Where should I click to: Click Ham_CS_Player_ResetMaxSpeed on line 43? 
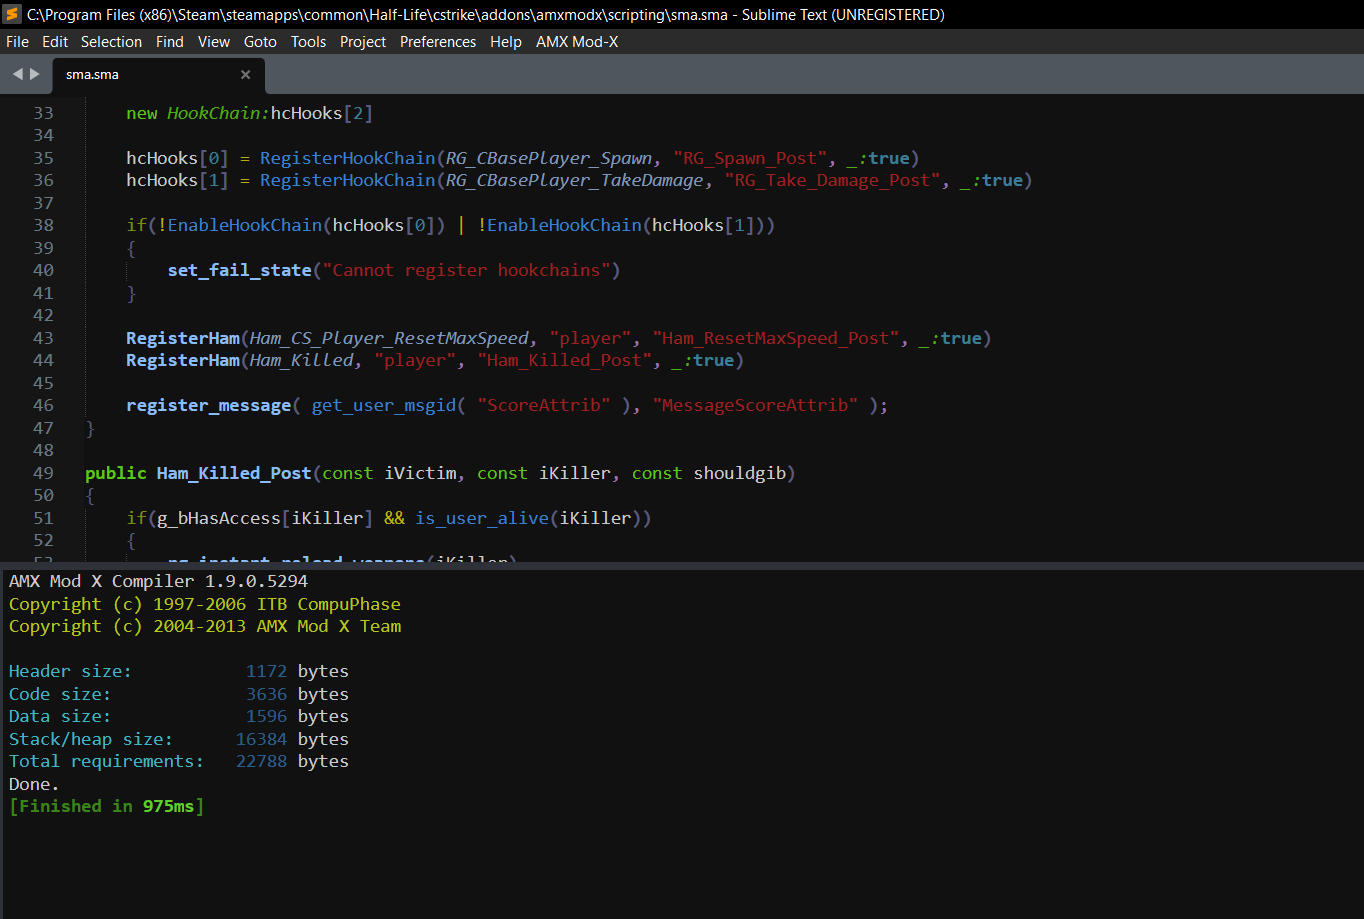(x=389, y=338)
